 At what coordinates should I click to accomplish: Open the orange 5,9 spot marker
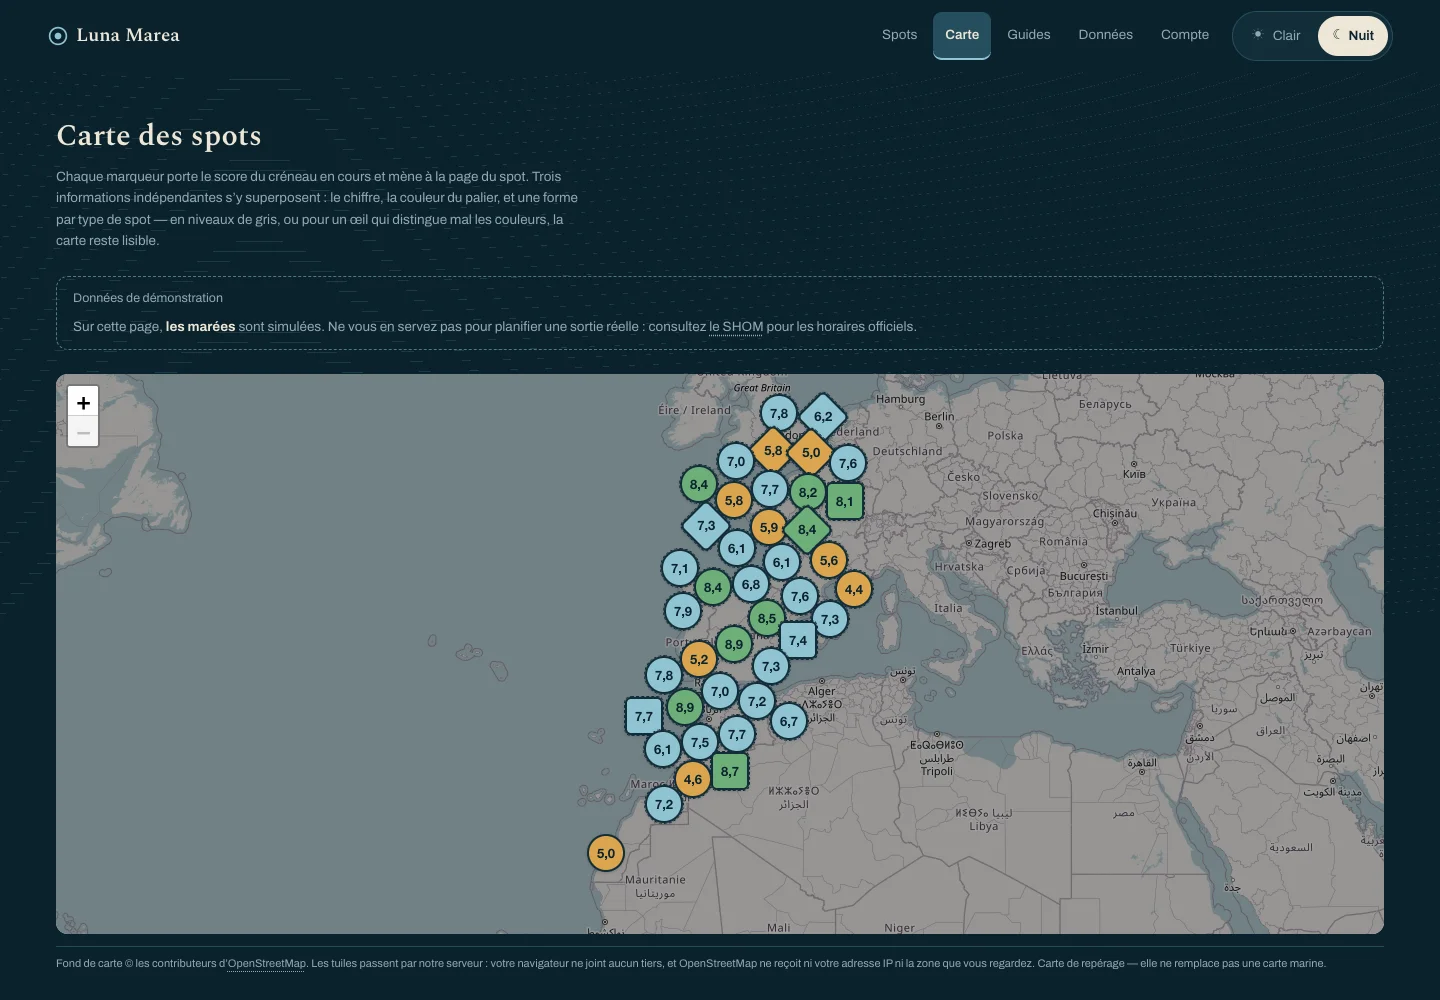click(769, 527)
